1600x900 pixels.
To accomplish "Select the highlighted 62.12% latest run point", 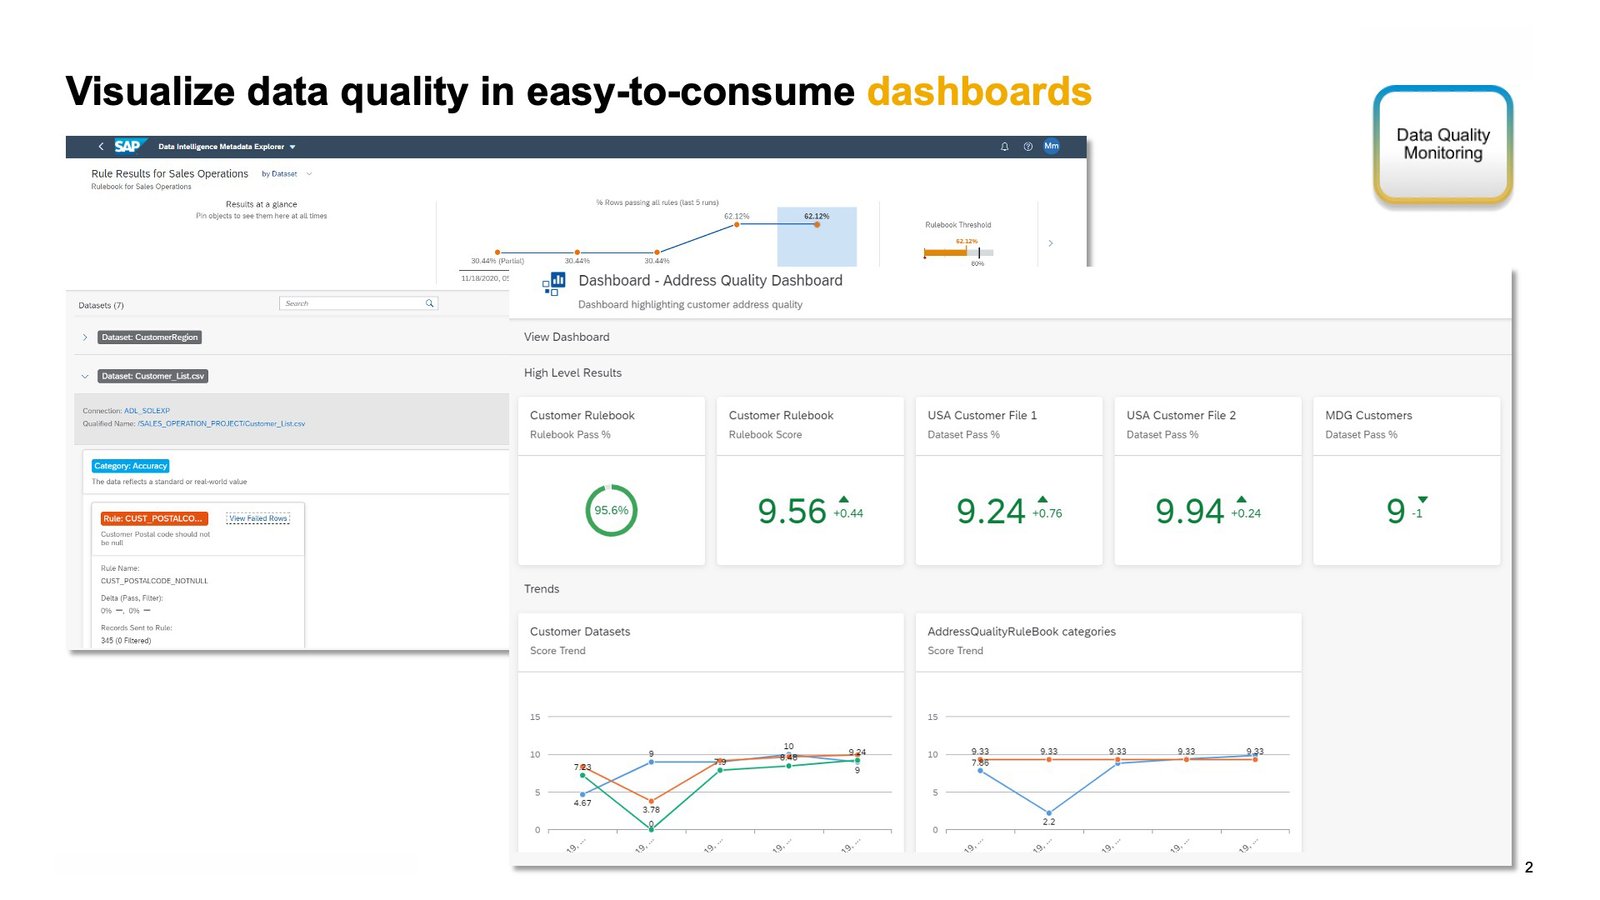I will (817, 224).
